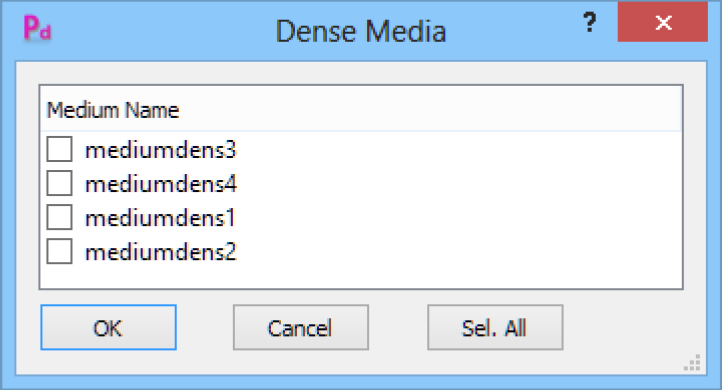Click blank space right of Sel. All button
Image resolution: width=722 pixels, height=390 pixels.
click(x=633, y=327)
